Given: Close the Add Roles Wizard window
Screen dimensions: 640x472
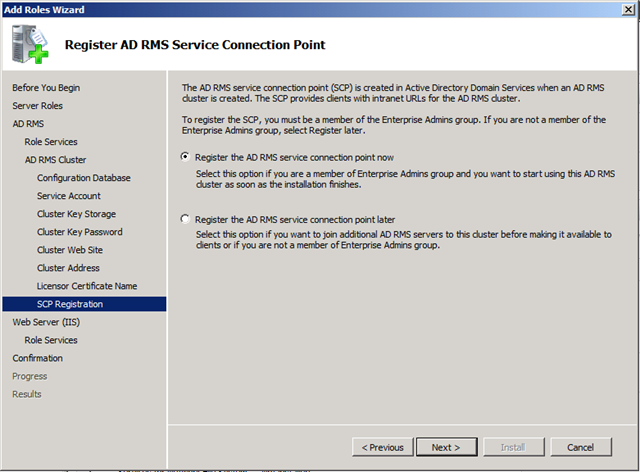Looking at the screenshot, I should click(x=628, y=9).
